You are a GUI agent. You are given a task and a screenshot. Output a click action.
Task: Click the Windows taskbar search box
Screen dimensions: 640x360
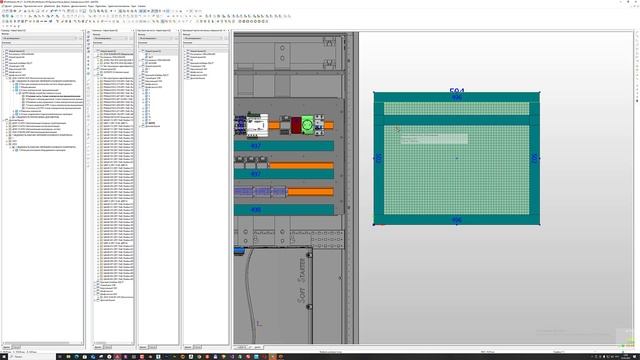(x=32, y=357)
